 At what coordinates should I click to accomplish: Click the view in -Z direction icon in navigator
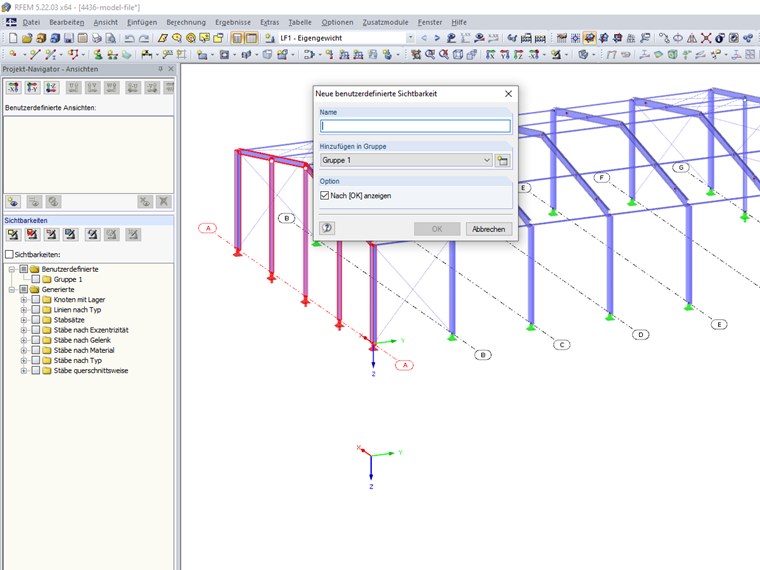click(x=51, y=88)
